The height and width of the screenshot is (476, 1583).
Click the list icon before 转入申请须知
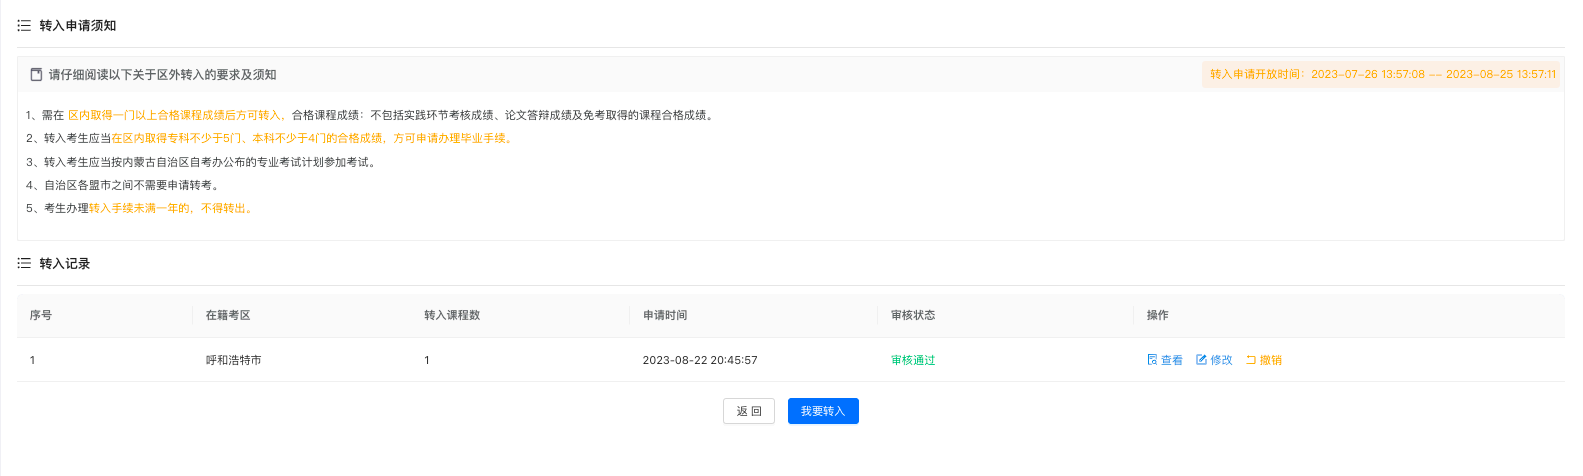coord(24,26)
